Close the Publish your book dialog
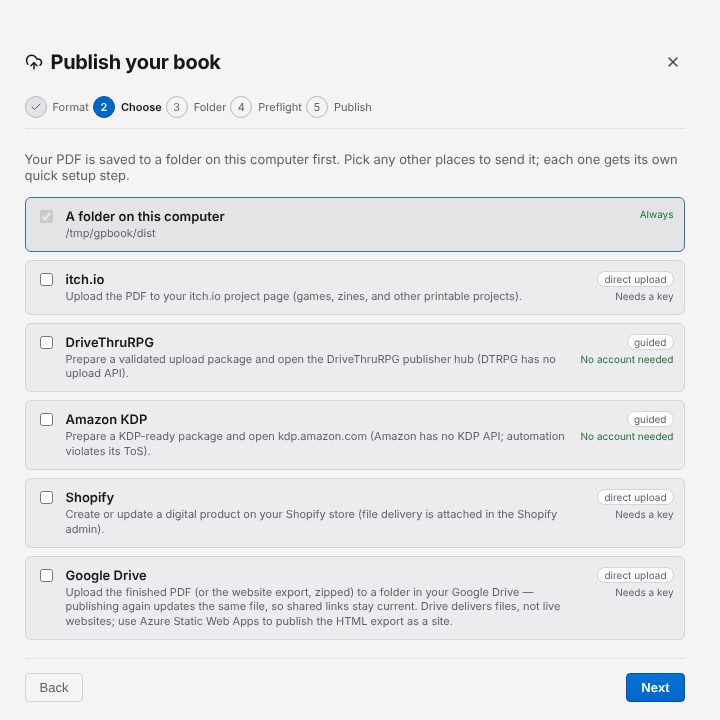 (673, 62)
